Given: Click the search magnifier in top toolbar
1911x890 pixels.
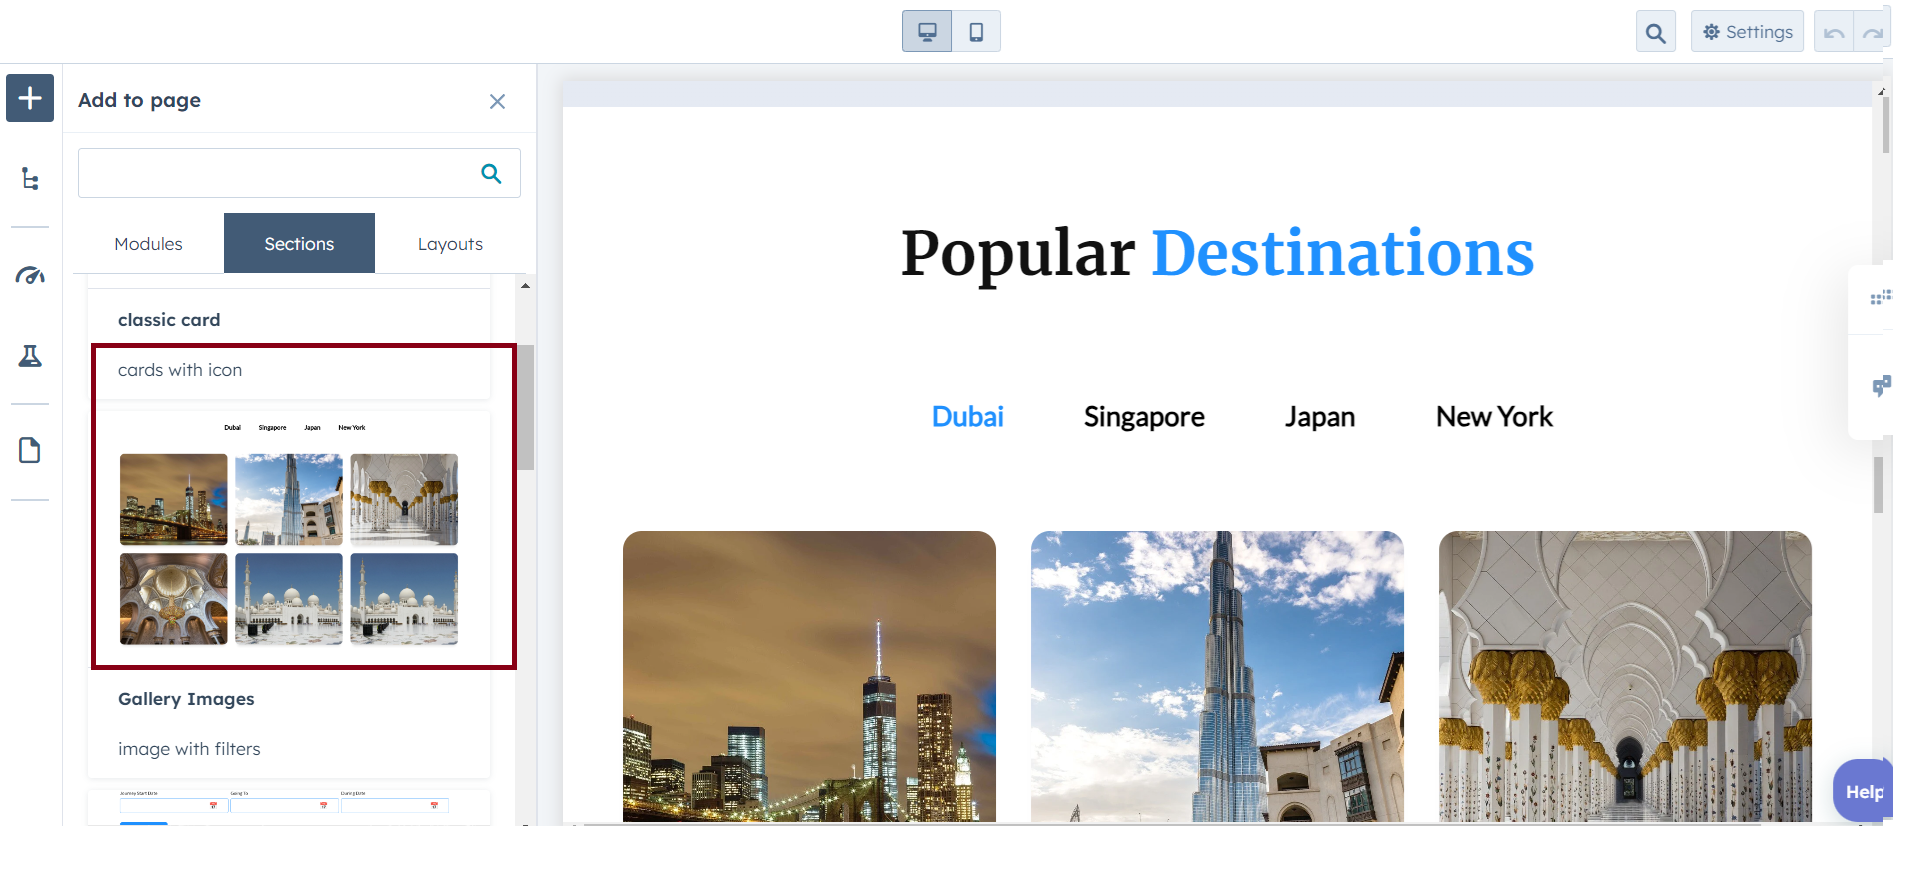Looking at the screenshot, I should tap(1655, 33).
